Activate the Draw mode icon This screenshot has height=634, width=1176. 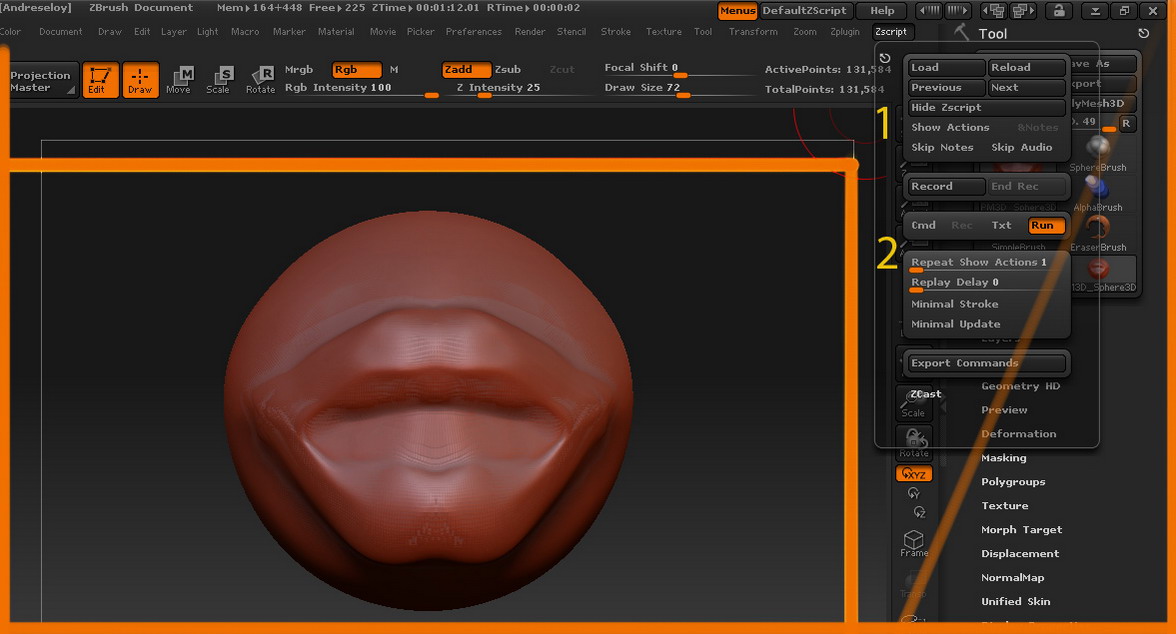(140, 80)
